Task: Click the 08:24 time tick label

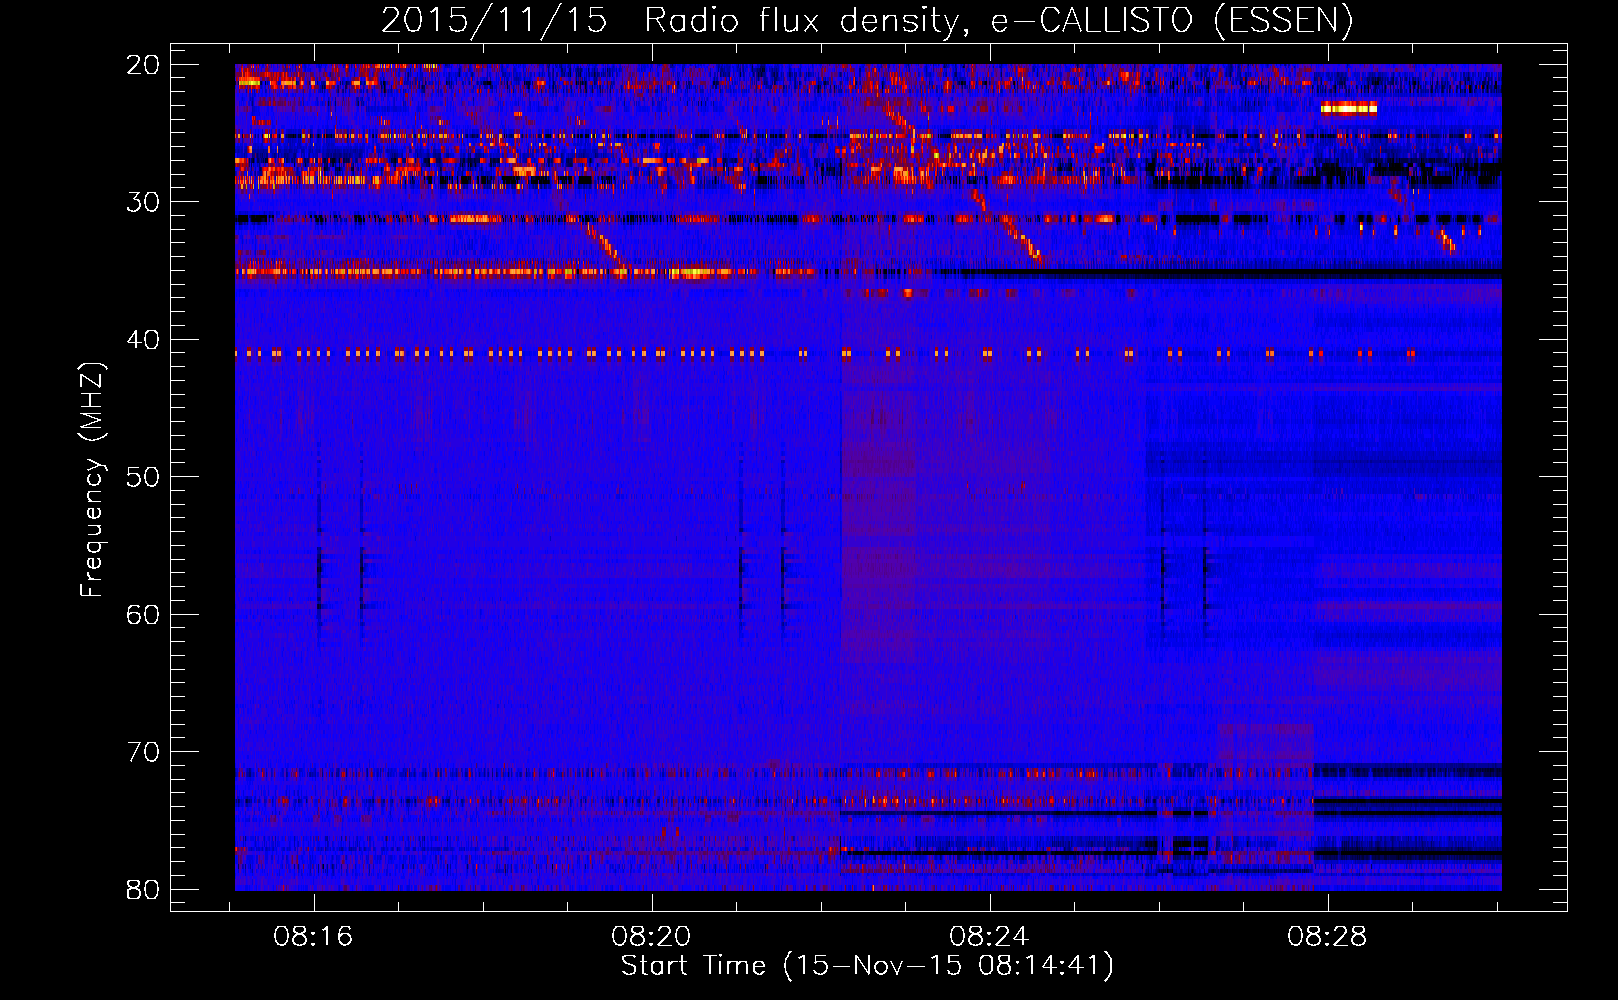Action: coord(990,937)
